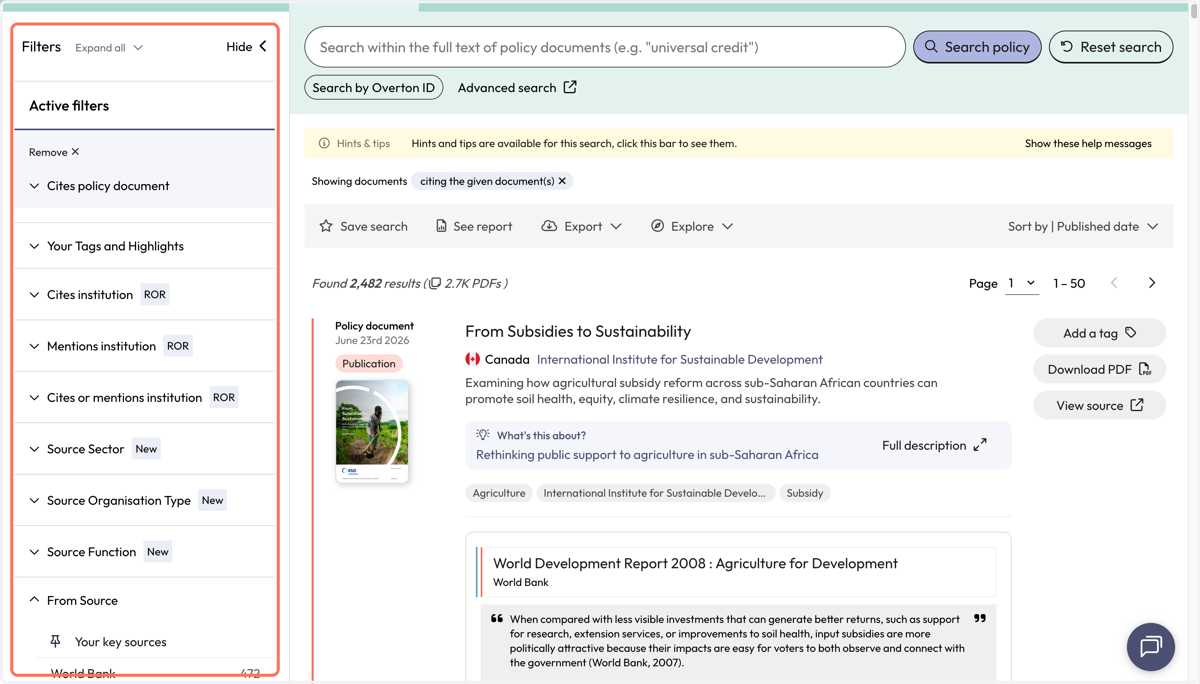Image resolution: width=1200 pixels, height=684 pixels.
Task: Remove the active filter
Action: click(54, 152)
